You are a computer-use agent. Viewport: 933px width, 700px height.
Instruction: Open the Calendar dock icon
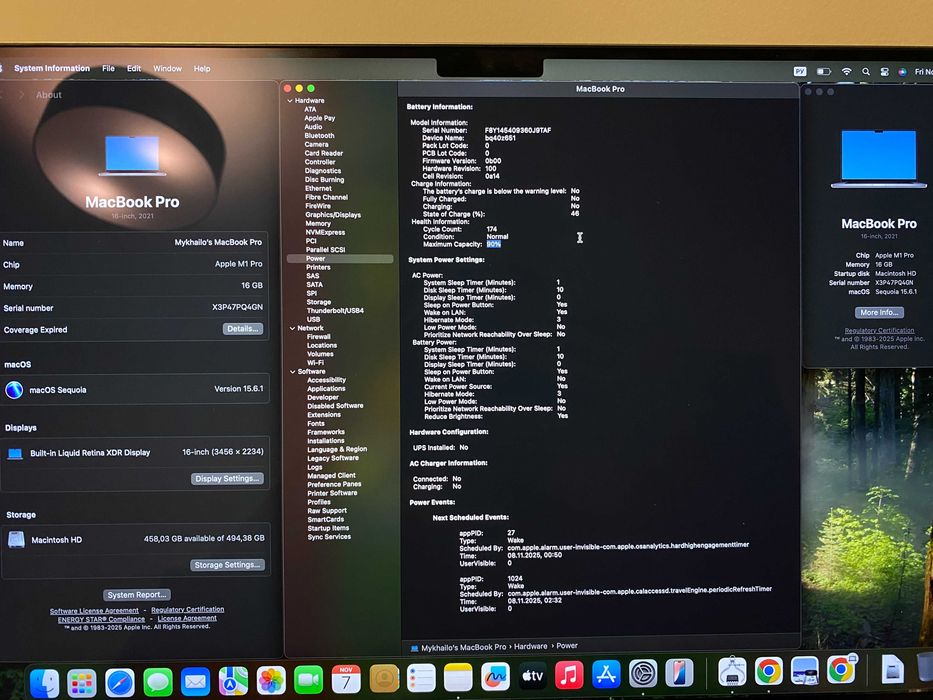[346, 679]
